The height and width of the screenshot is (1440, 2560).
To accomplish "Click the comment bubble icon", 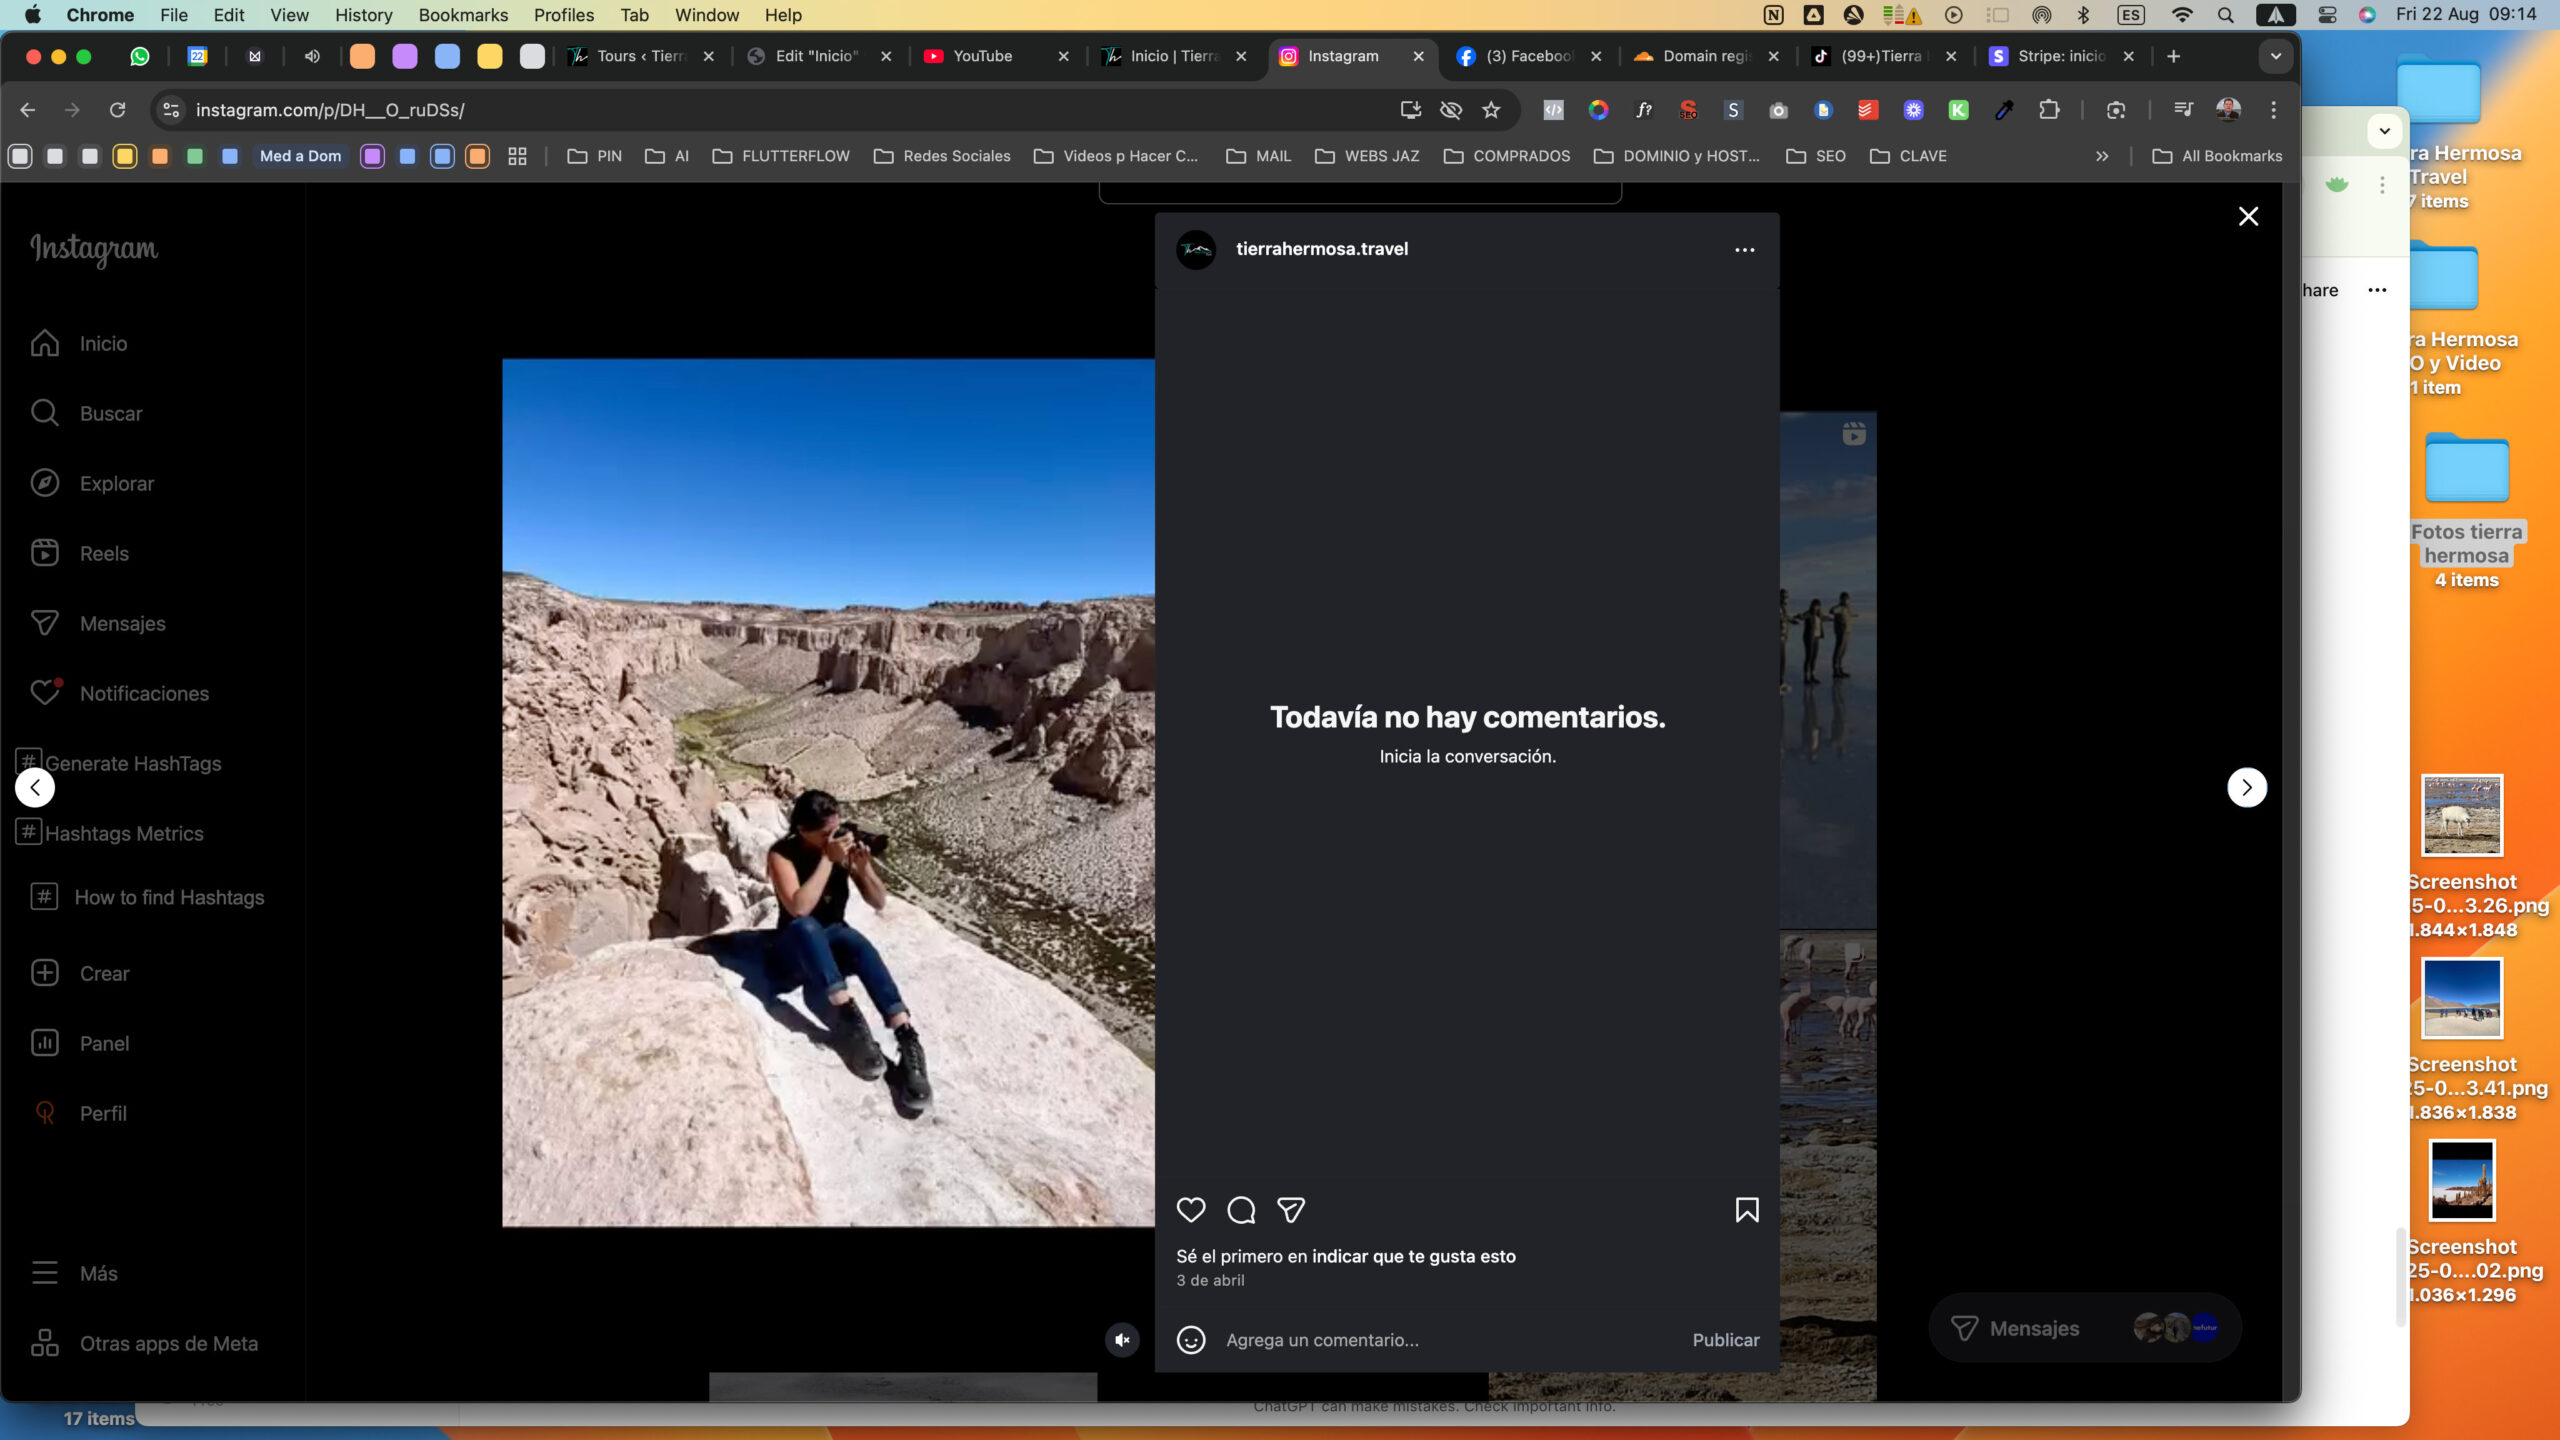I will click(x=1241, y=1210).
